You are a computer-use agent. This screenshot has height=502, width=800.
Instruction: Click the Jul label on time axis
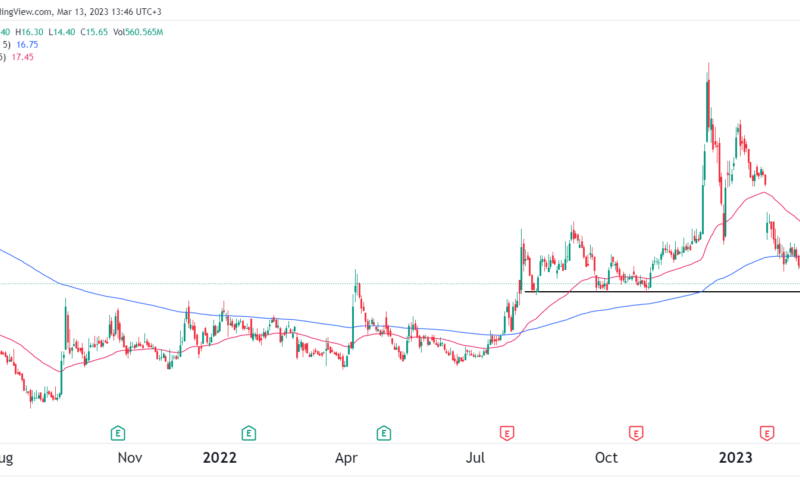click(475, 458)
